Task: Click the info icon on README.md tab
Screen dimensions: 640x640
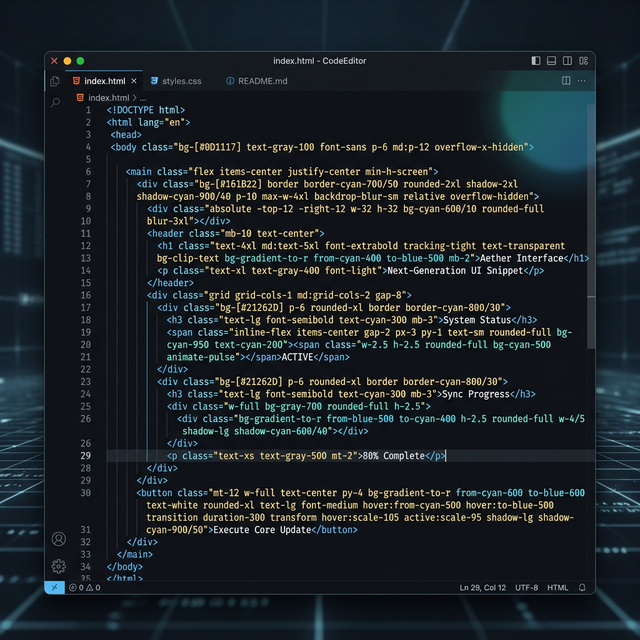Action: [230, 81]
